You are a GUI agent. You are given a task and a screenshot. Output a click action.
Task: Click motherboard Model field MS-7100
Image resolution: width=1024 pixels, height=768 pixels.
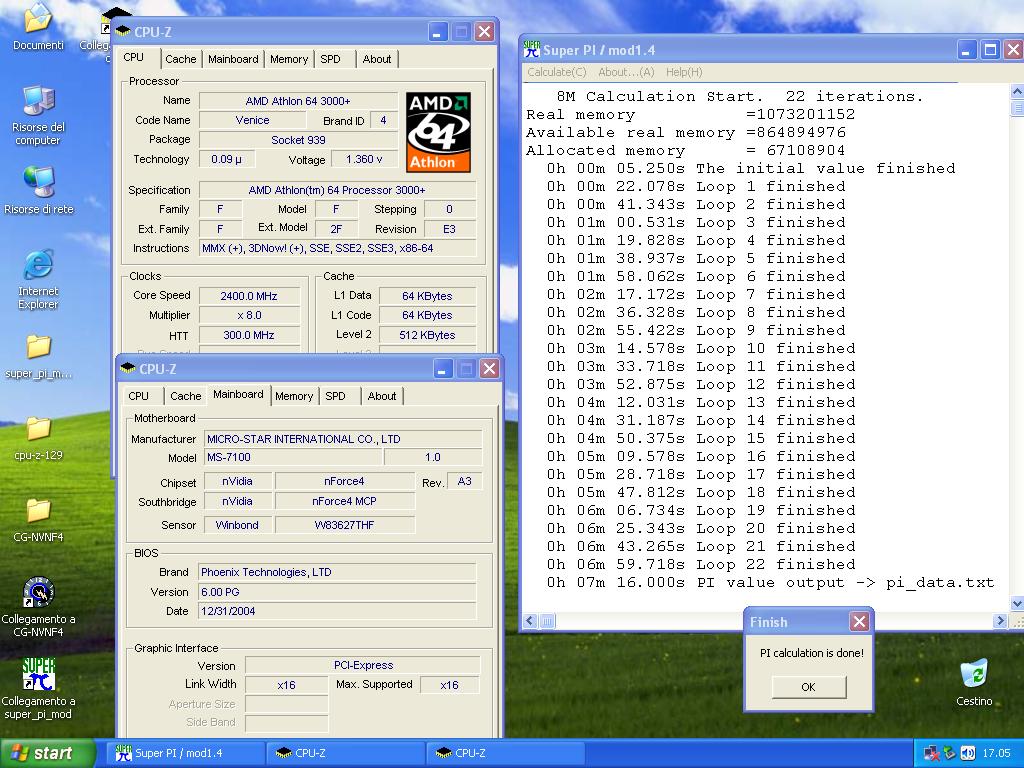[x=293, y=457]
